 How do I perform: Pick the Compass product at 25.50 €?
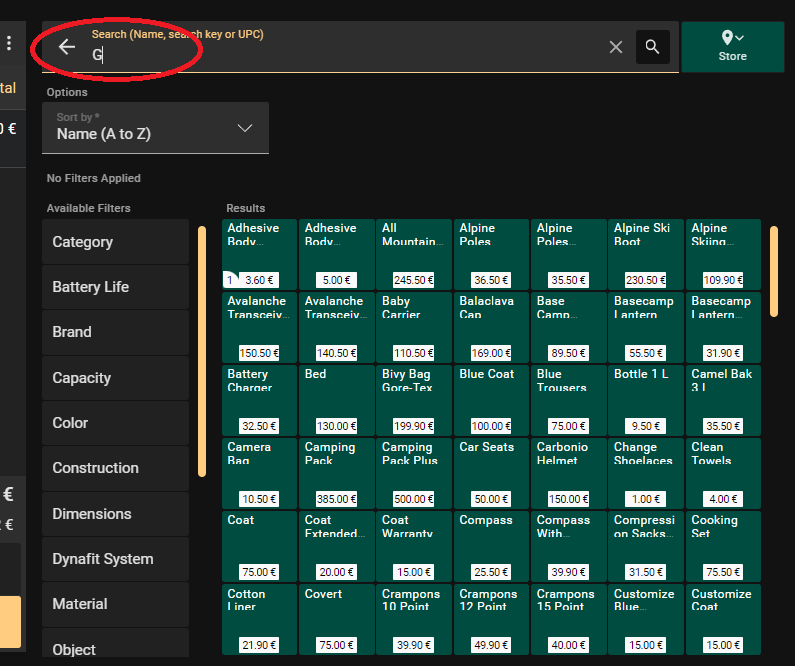click(x=490, y=546)
